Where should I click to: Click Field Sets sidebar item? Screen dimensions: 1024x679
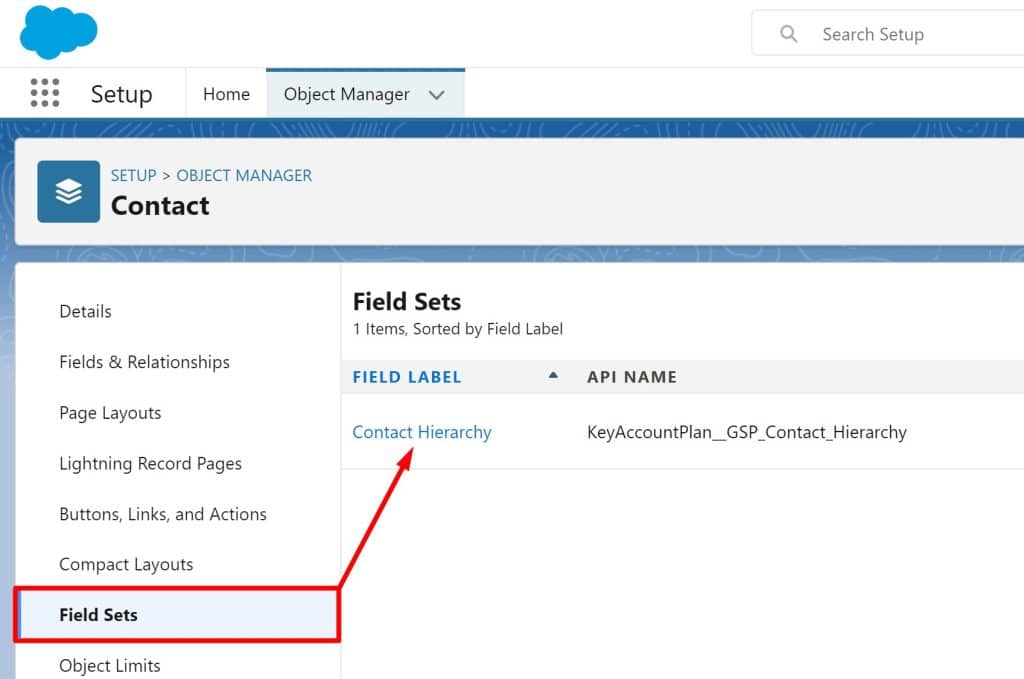(98, 615)
